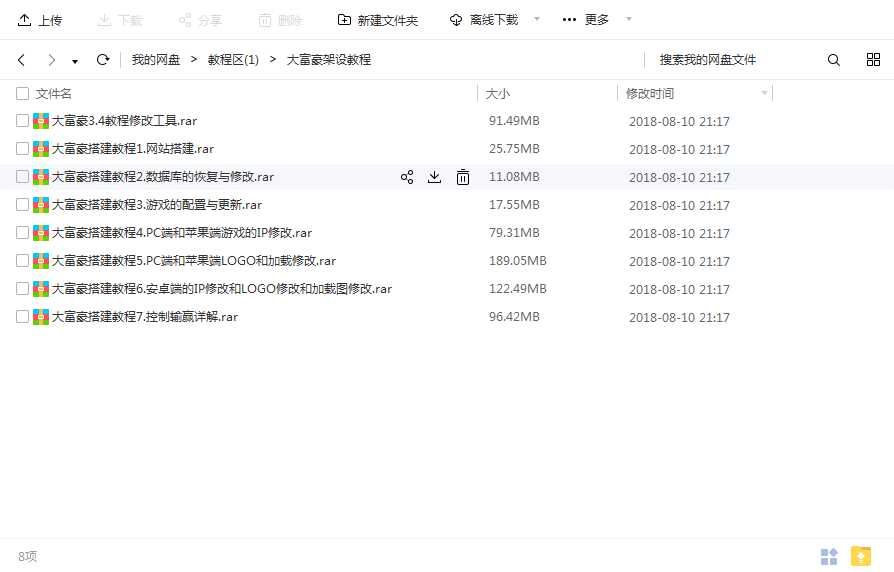Navigate to 我的网盘 breadcrumb
Image resolution: width=894 pixels, height=572 pixels.
[x=156, y=60]
